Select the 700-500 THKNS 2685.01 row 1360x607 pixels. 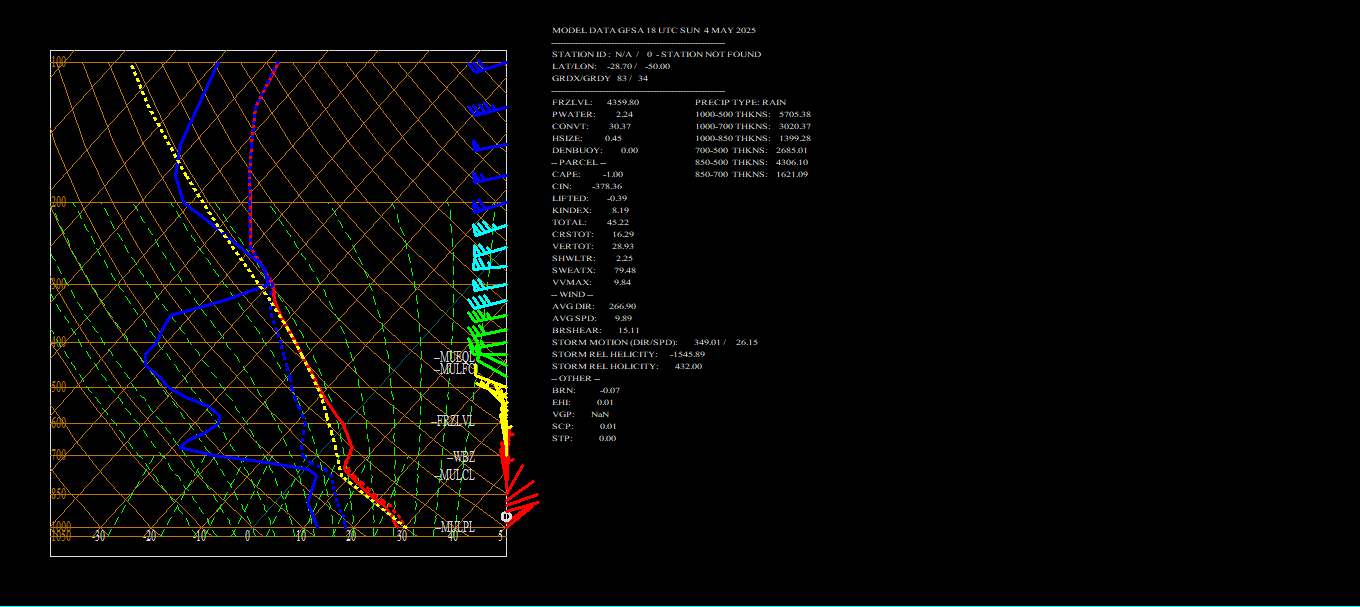pos(751,150)
